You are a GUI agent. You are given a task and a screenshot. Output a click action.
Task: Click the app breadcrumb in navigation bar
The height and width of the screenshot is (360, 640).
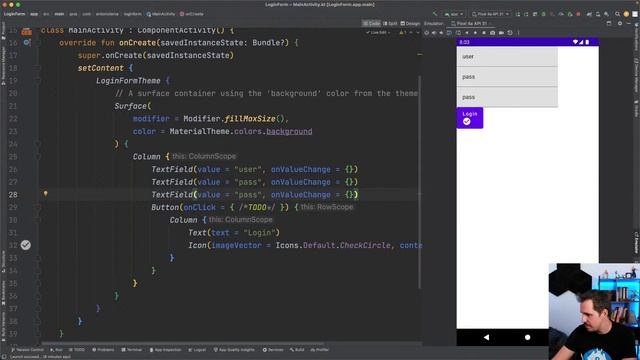(x=34, y=14)
